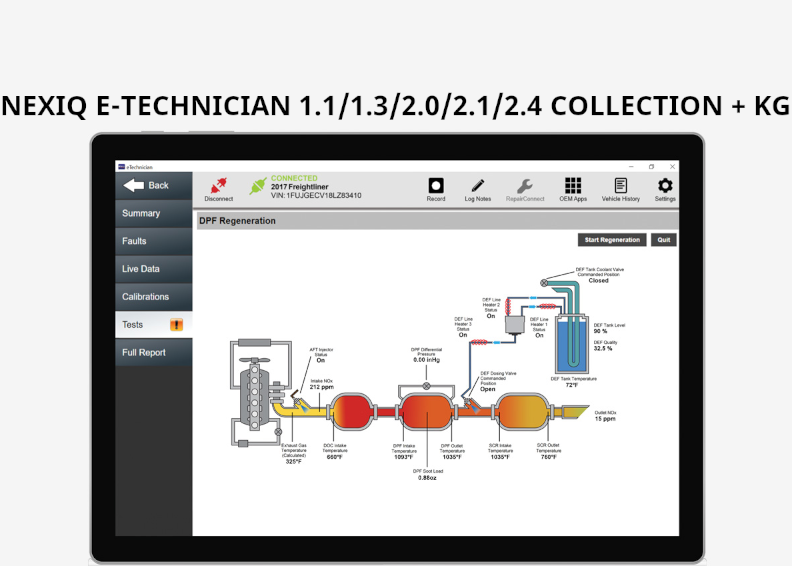This screenshot has width=792, height=566.
Task: Open Log Notes pencil icon
Action: tap(478, 186)
